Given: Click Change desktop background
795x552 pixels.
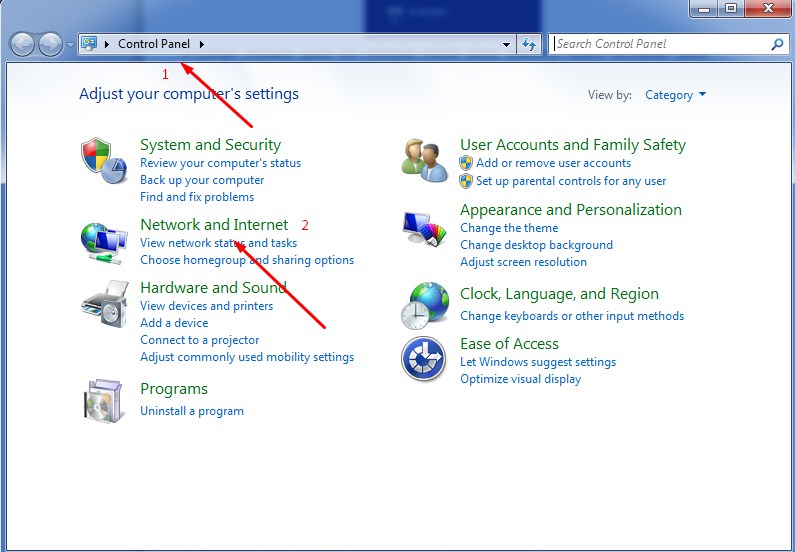Looking at the screenshot, I should click(536, 245).
